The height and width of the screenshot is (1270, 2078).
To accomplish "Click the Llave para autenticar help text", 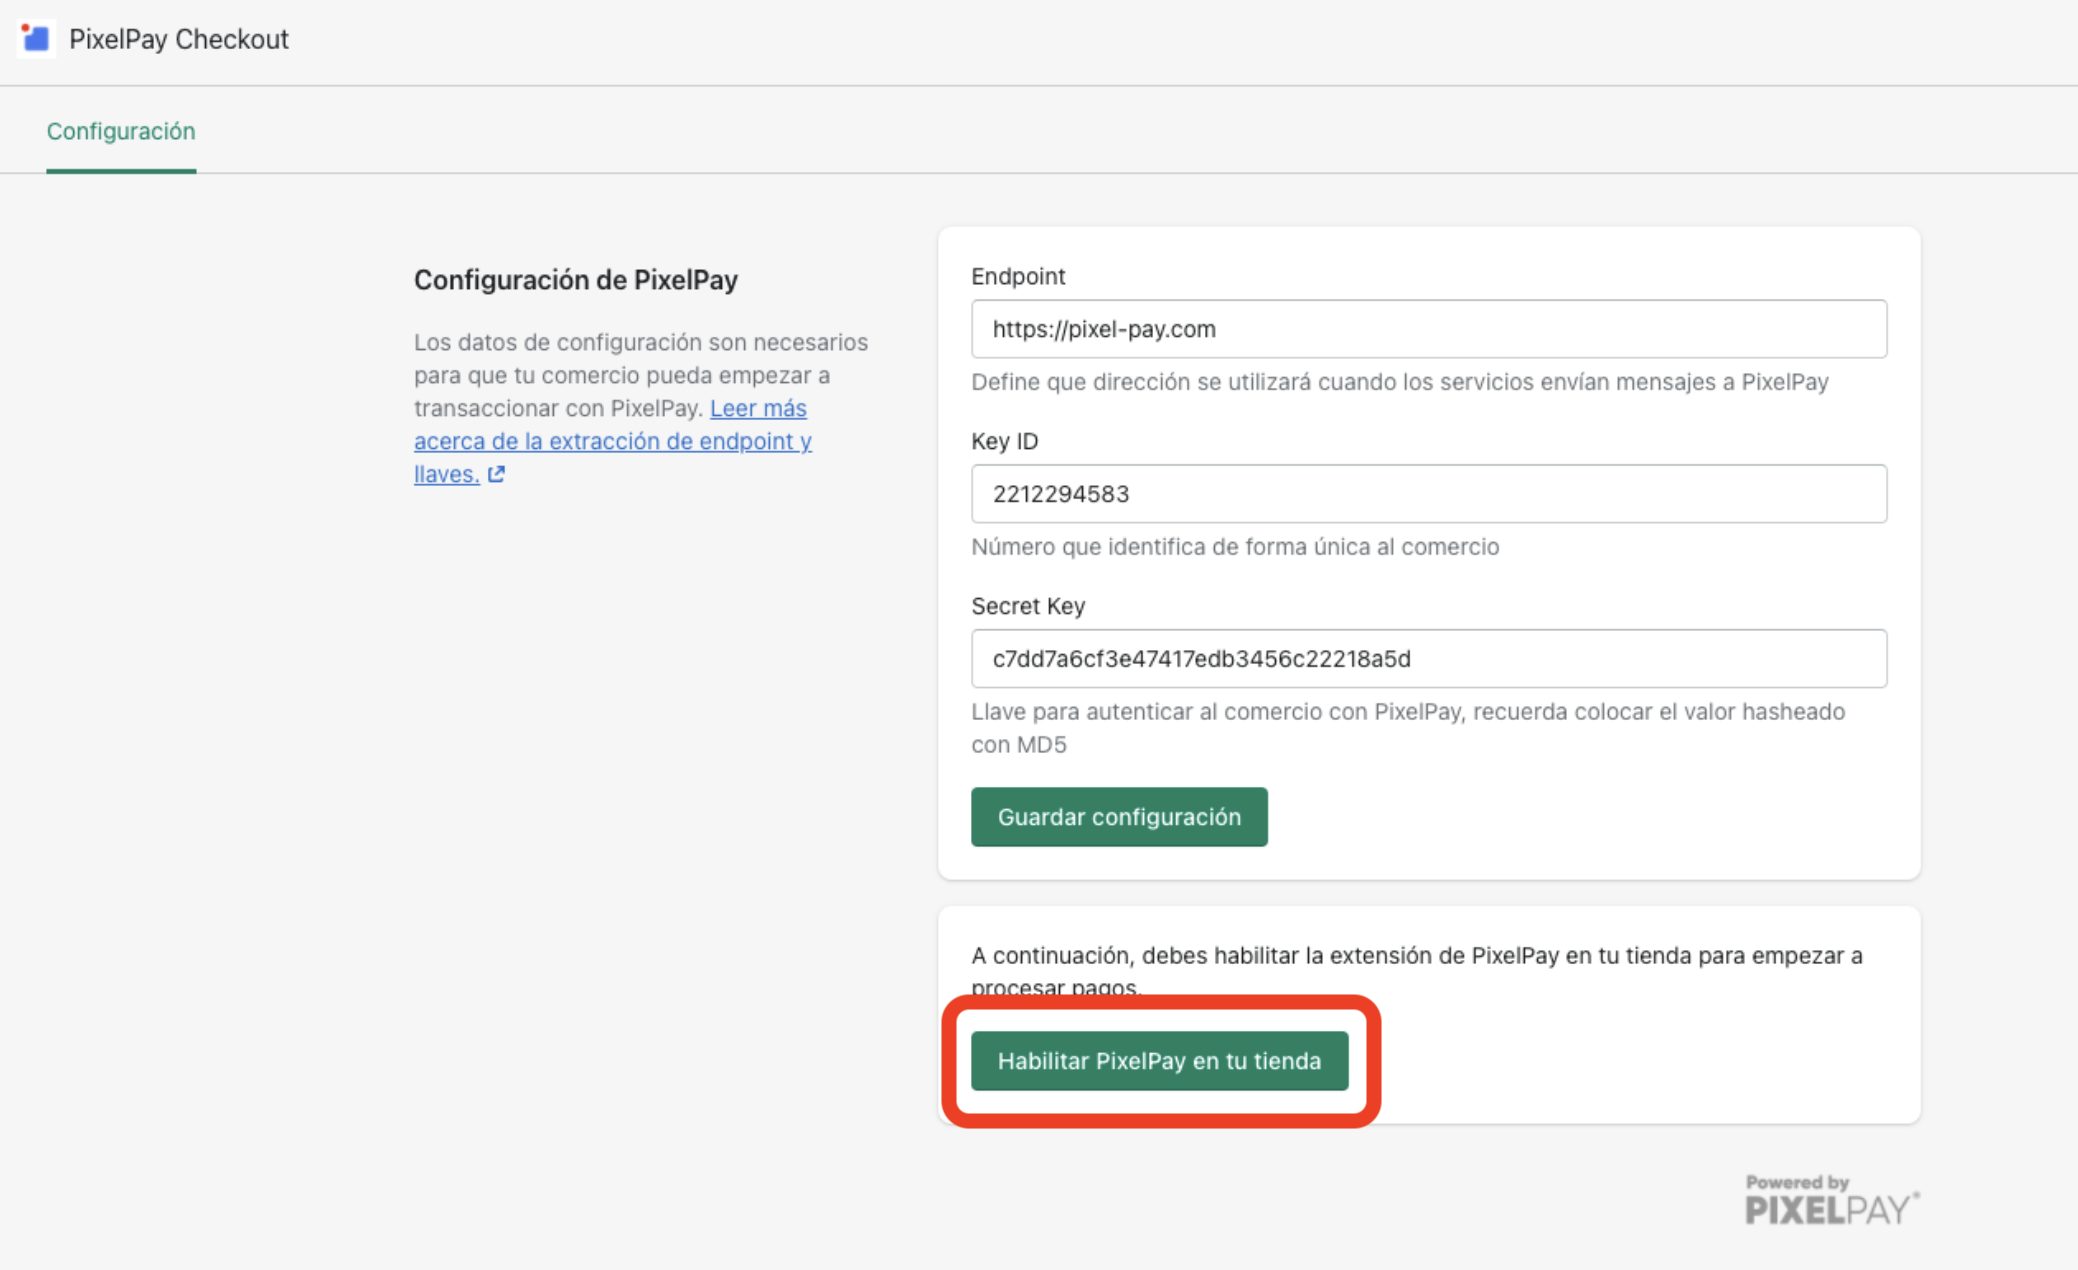I will tap(1408, 728).
